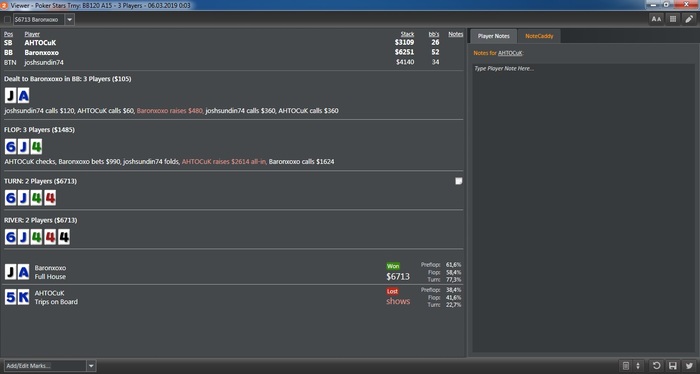
Task: Click the green Won badge
Action: coord(393,266)
